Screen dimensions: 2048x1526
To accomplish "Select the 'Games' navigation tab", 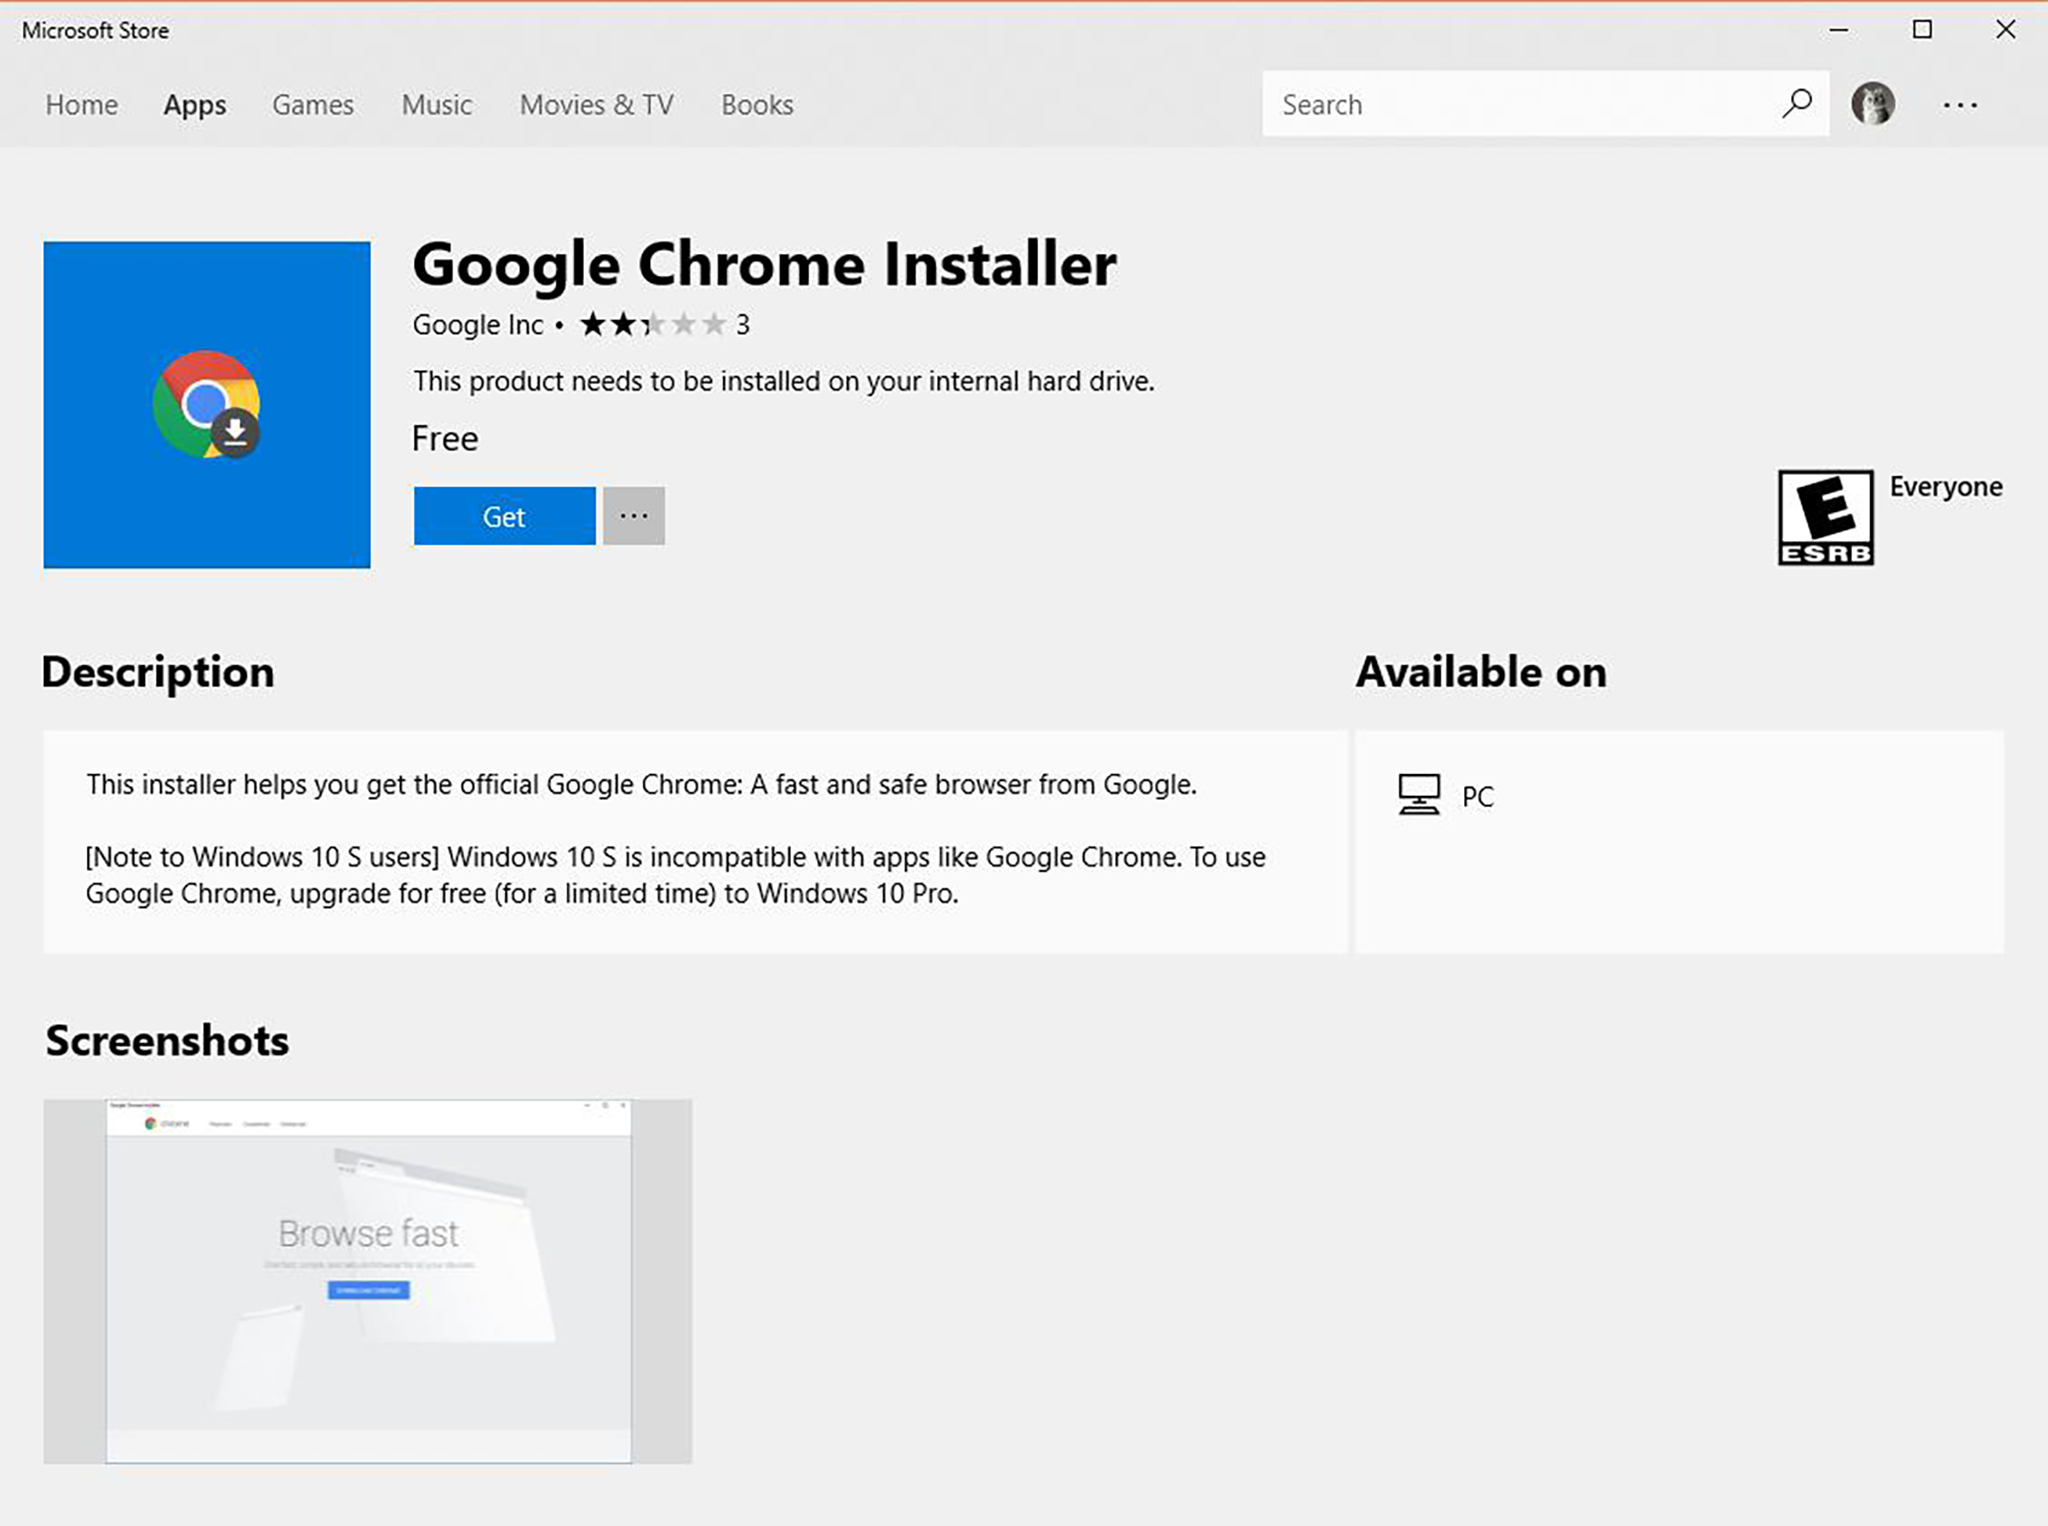I will (312, 104).
